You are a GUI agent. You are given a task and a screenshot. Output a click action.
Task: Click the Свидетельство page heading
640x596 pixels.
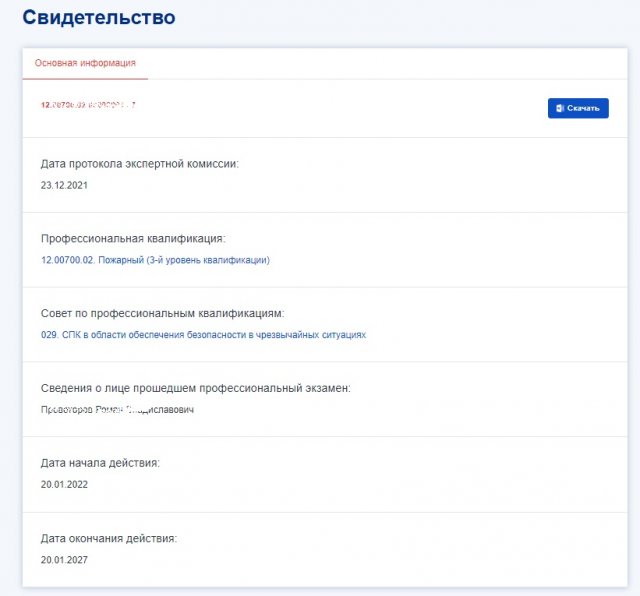(x=98, y=18)
